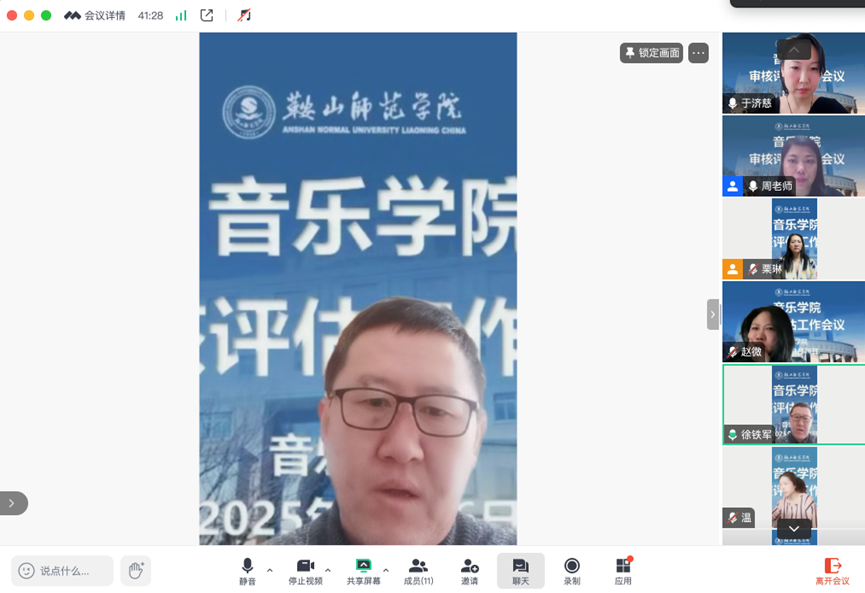Viewport: 865px width, 593px height.
Task: Expand video options arrow beside 停止视频
Action: (x=328, y=571)
